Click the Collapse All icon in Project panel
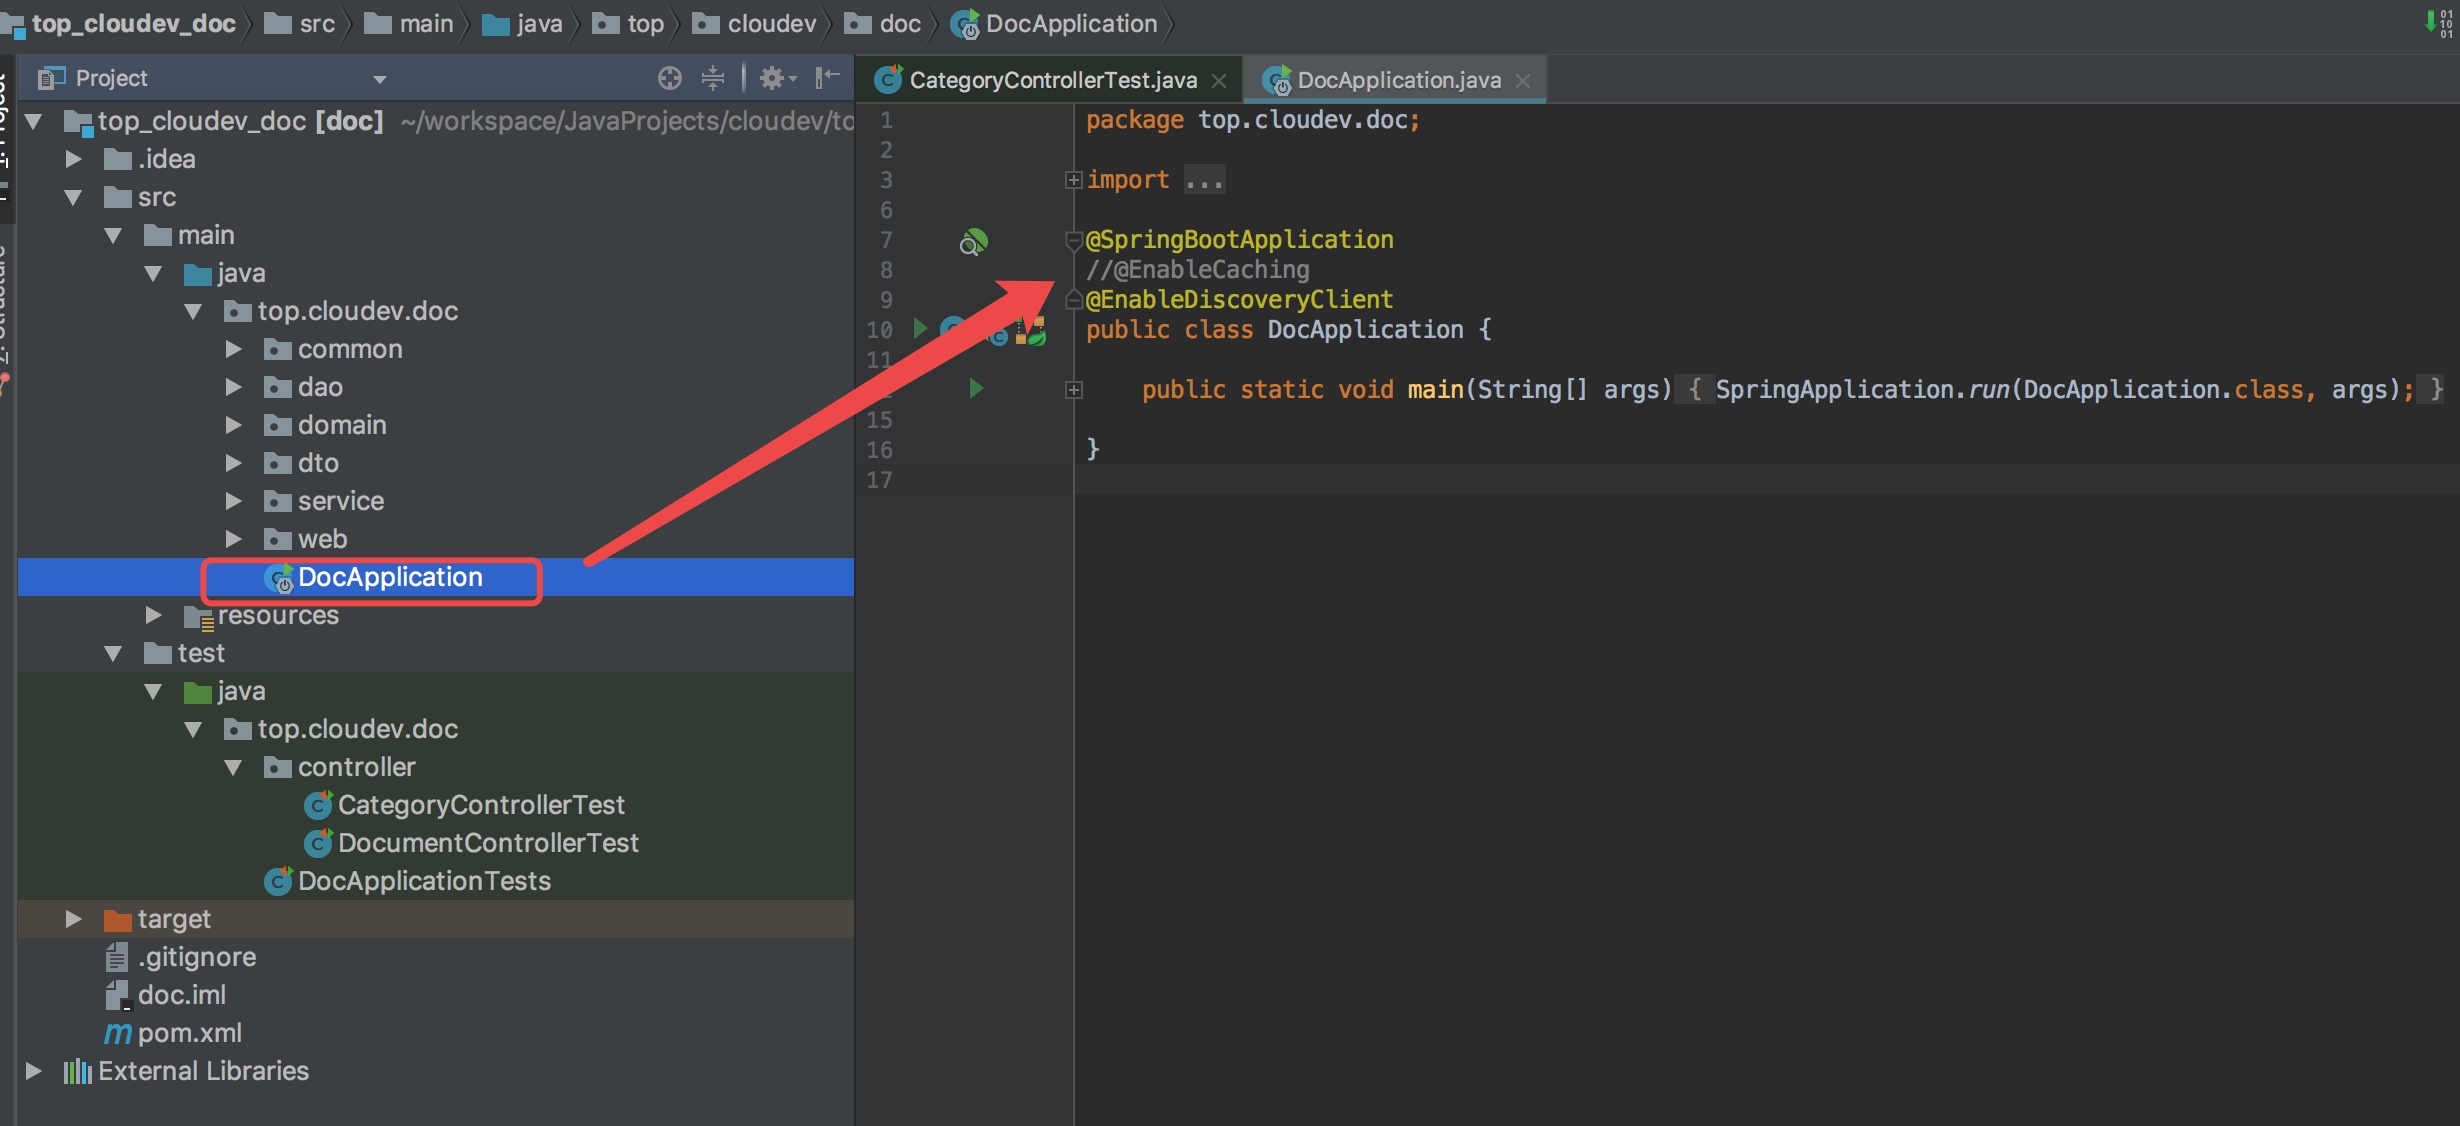The height and width of the screenshot is (1126, 2460). tap(713, 78)
